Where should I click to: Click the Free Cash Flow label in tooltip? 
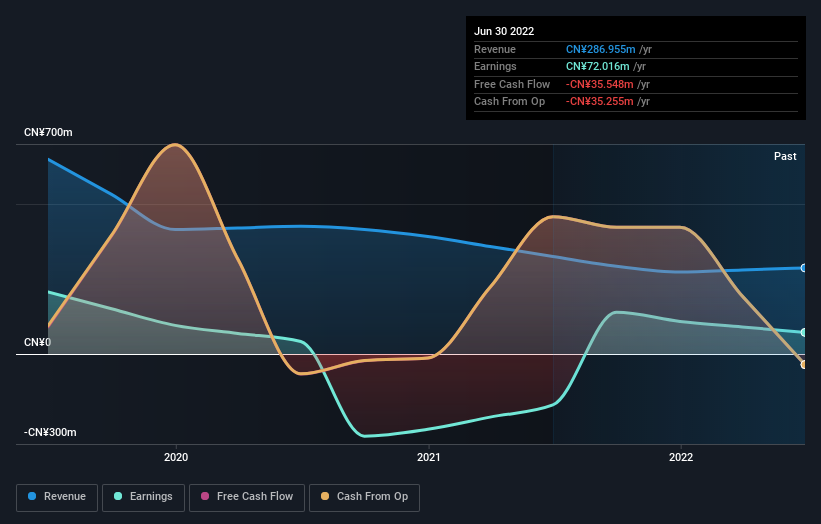(512, 84)
